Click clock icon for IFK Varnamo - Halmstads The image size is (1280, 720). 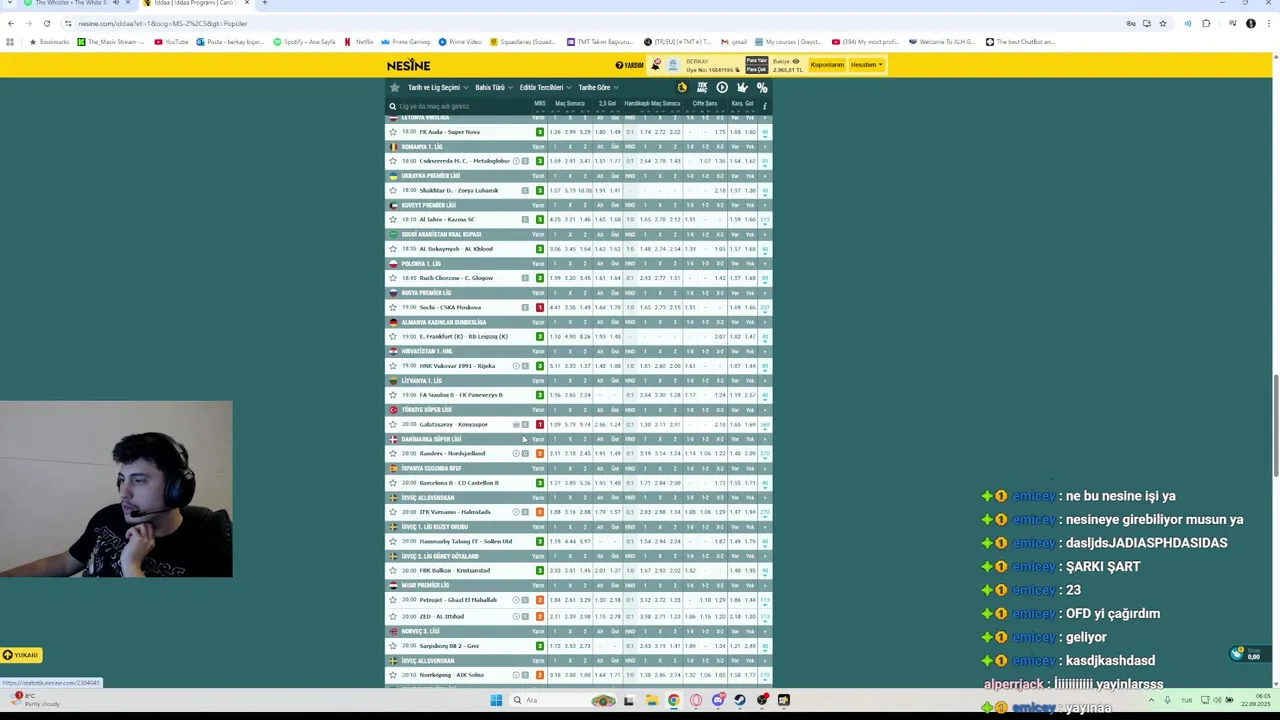point(516,512)
